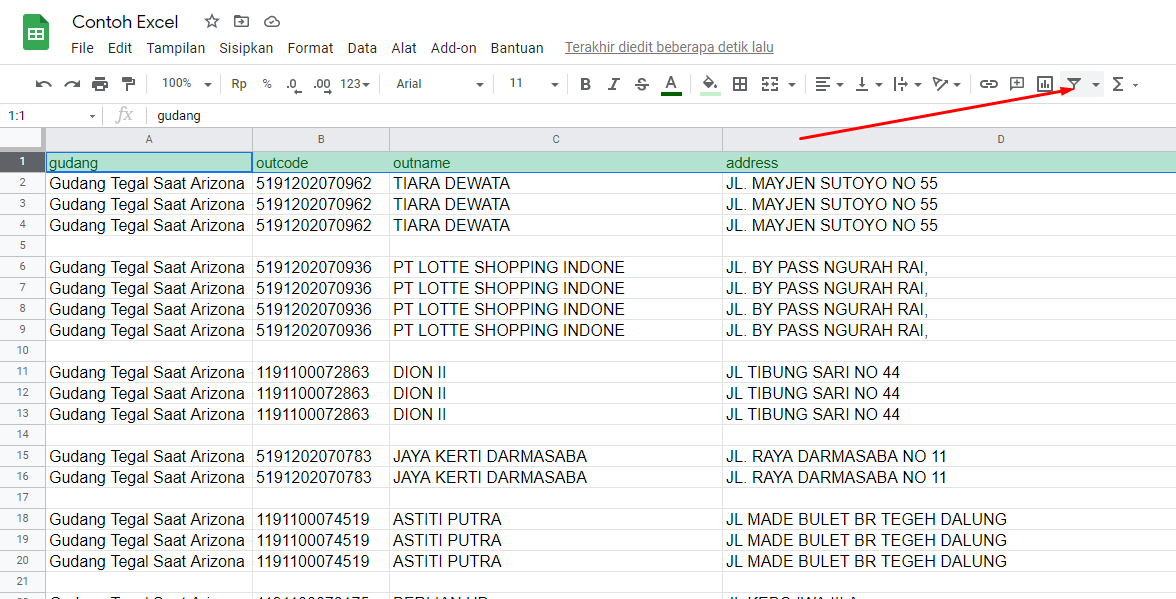Click the Insert comment icon

point(1017,84)
